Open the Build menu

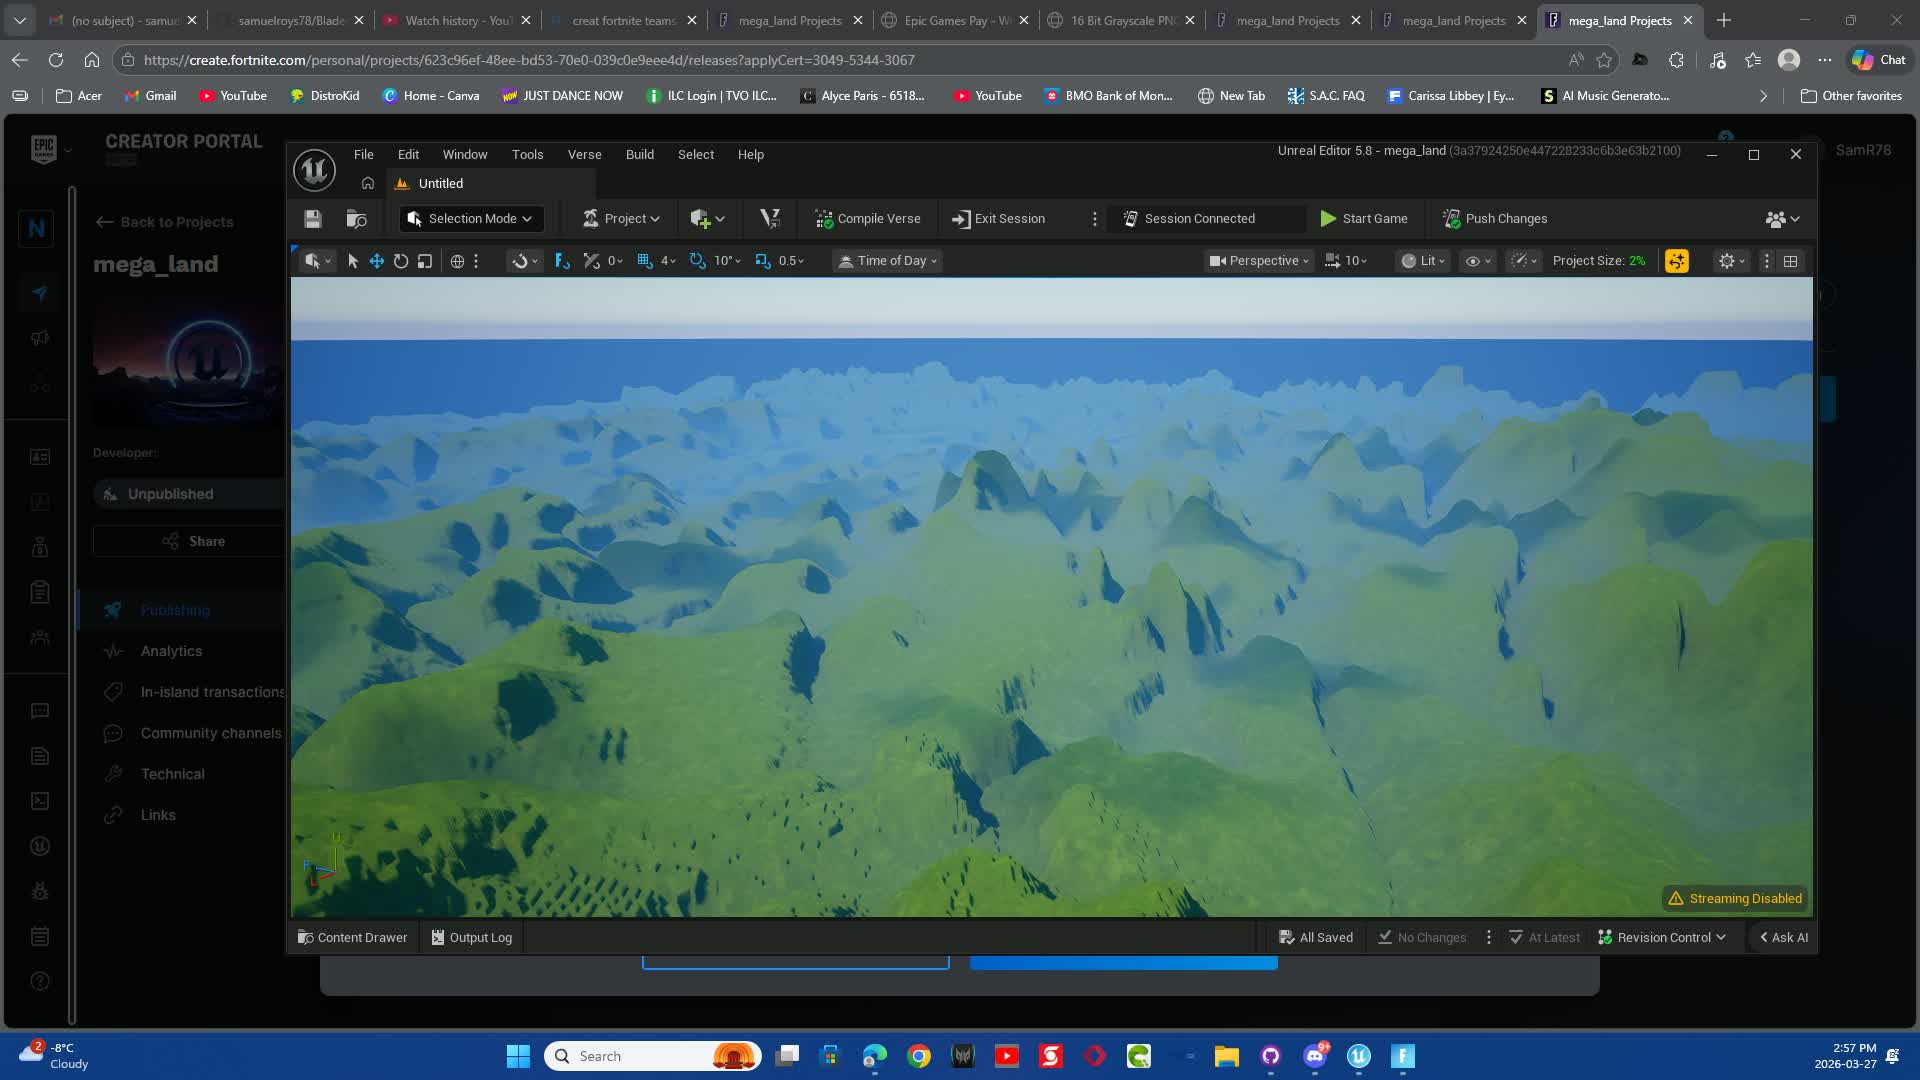640,155
